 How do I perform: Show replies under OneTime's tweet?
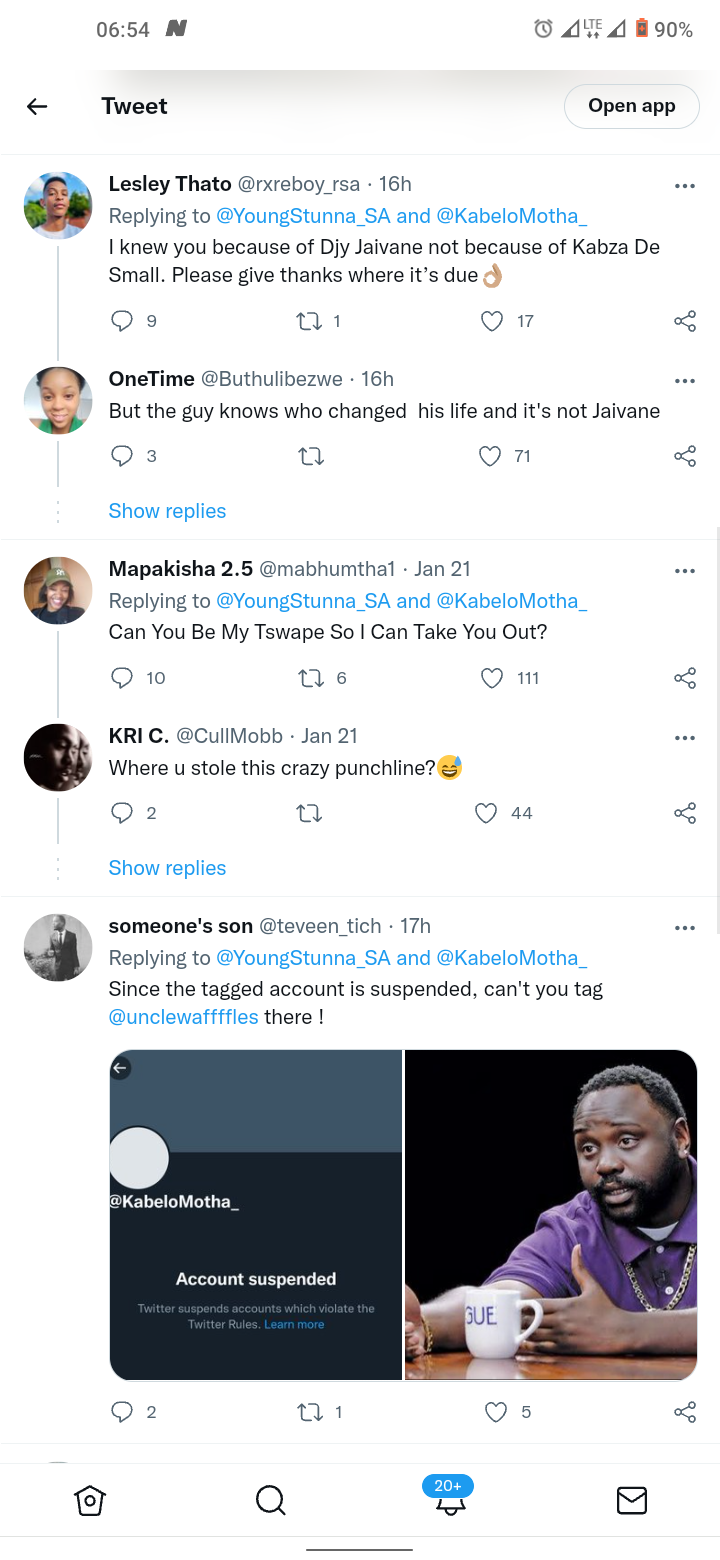coord(167,511)
